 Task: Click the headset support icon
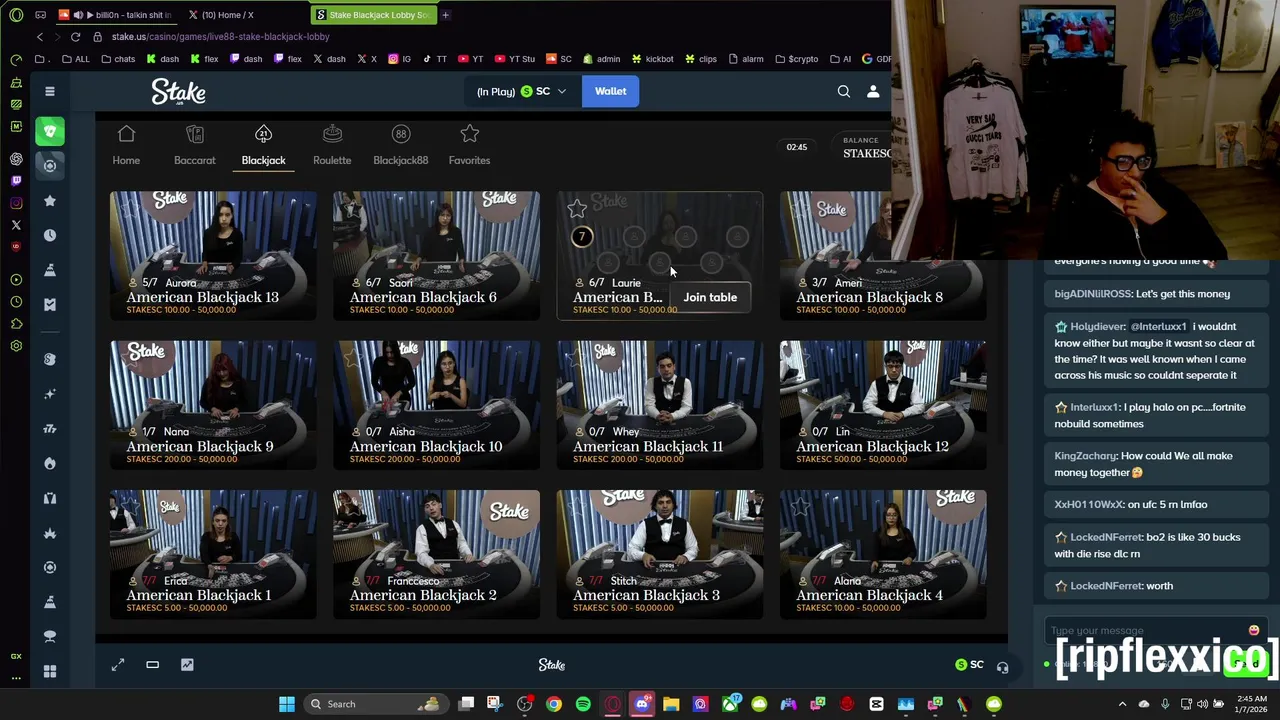(1002, 666)
